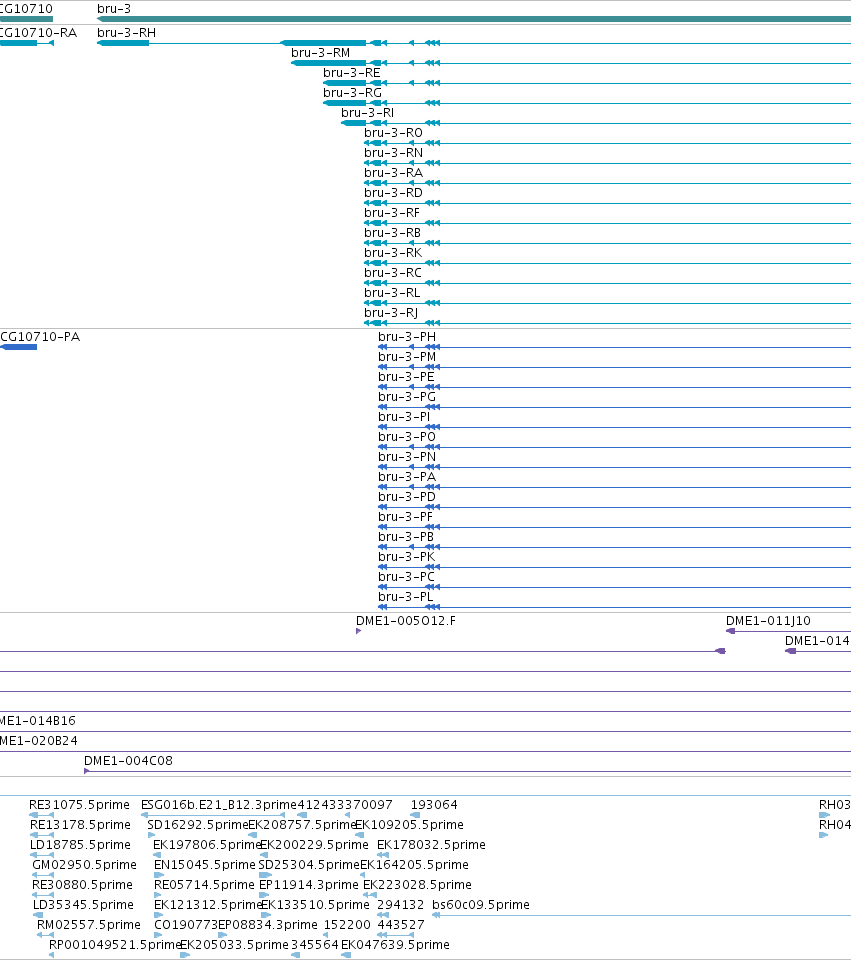The width and height of the screenshot is (851, 960).
Task: Click EST EK164205.5prime
Action: pos(414,865)
